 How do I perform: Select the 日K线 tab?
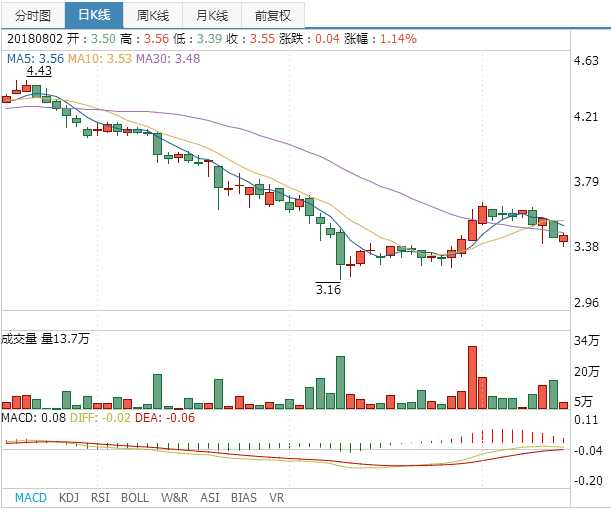(x=94, y=15)
